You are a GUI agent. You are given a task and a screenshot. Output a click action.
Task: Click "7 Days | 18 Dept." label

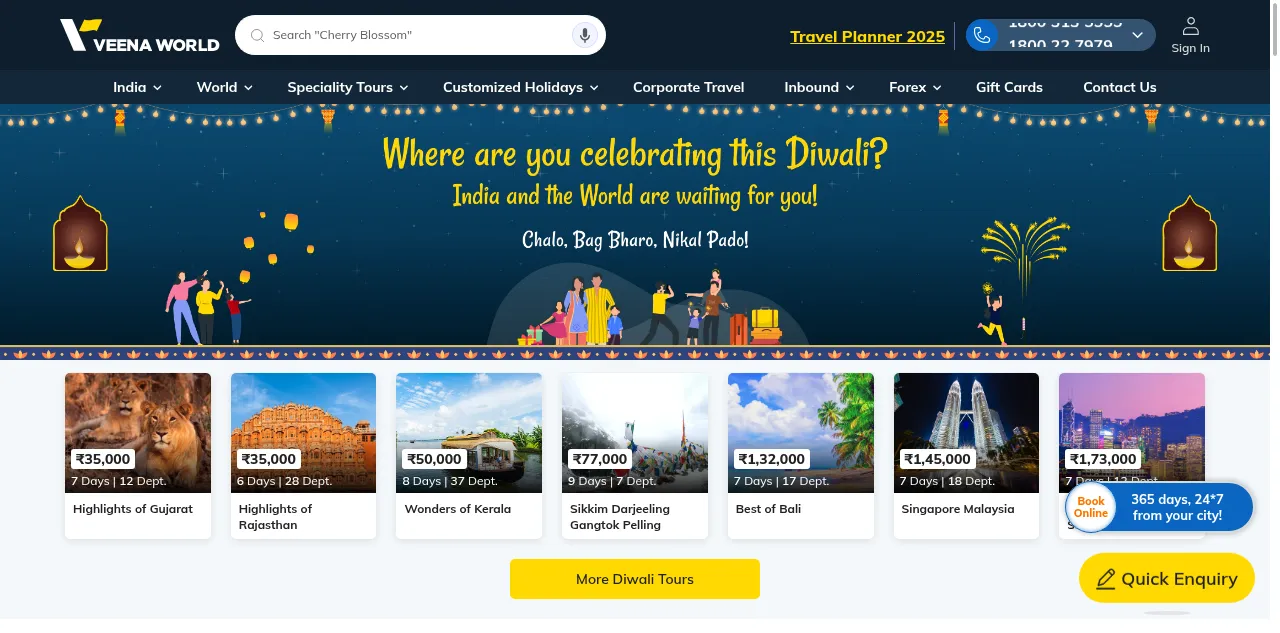[947, 481]
